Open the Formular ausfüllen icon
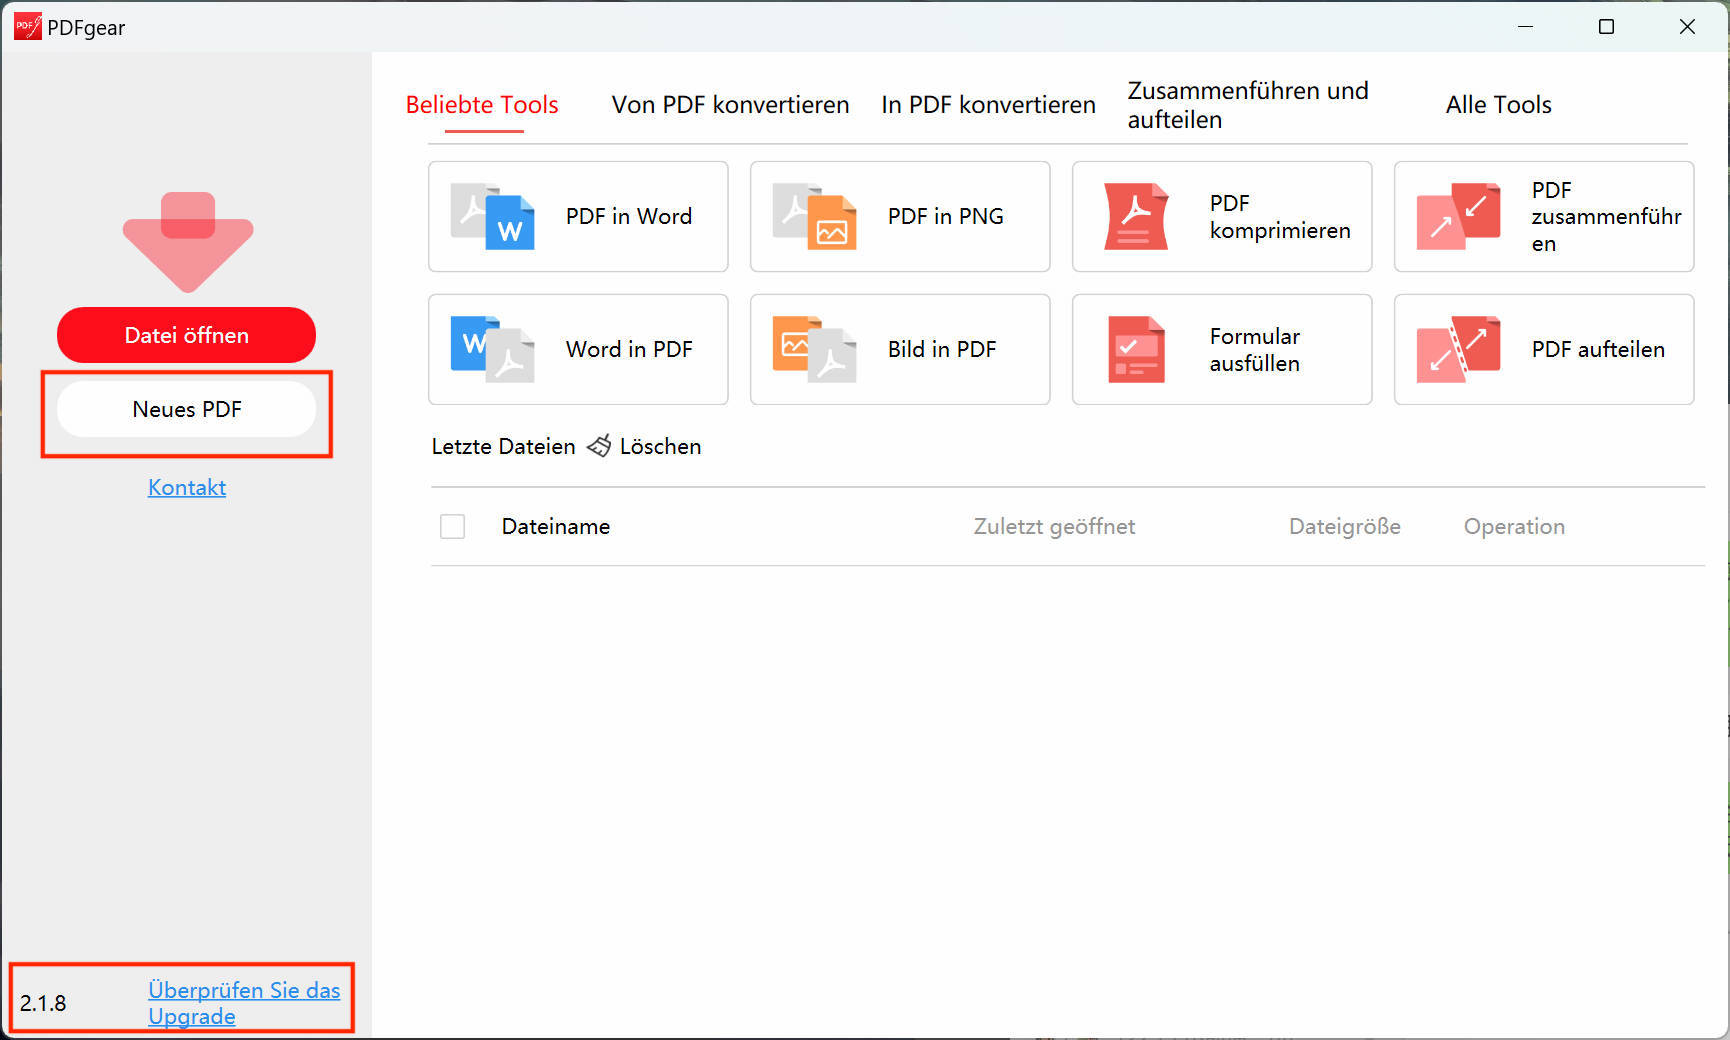Image resolution: width=1730 pixels, height=1040 pixels. (x=1136, y=349)
